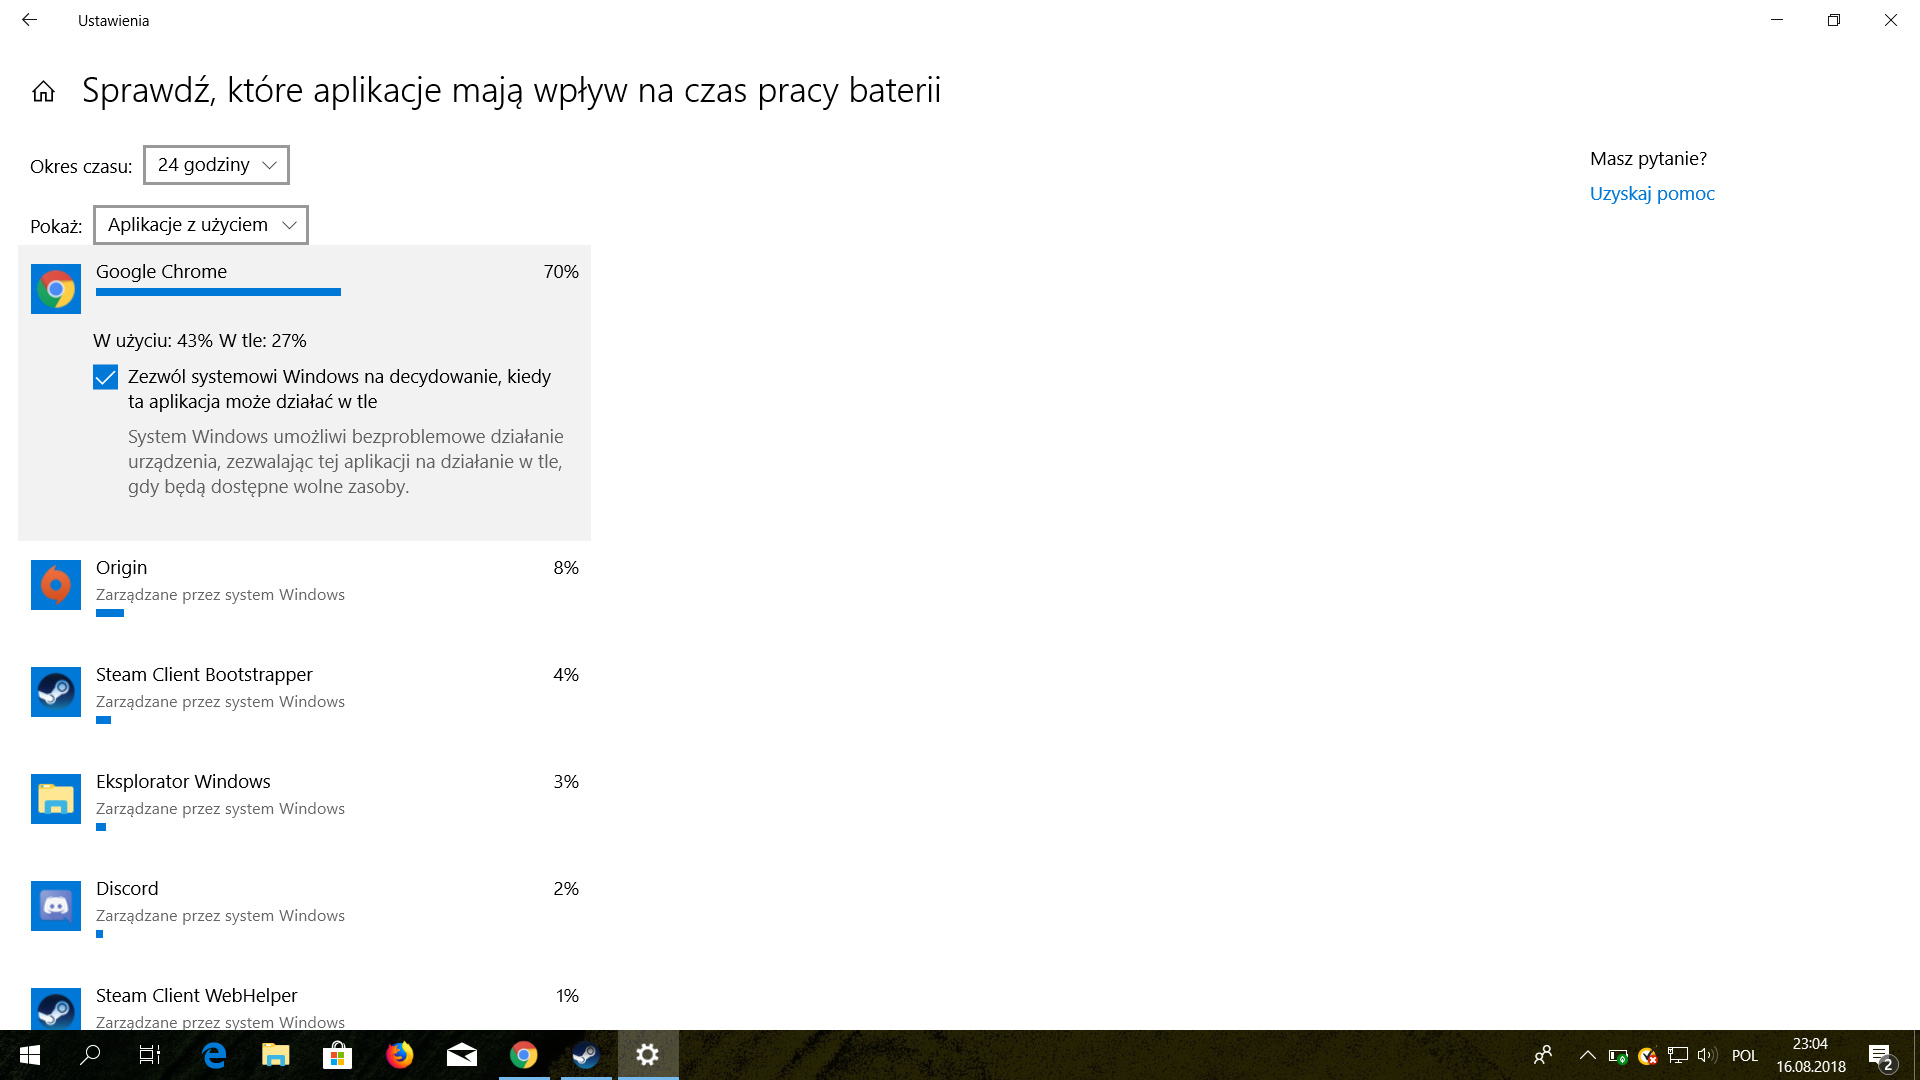Select the Eksplorator Windows folder icon

56,799
